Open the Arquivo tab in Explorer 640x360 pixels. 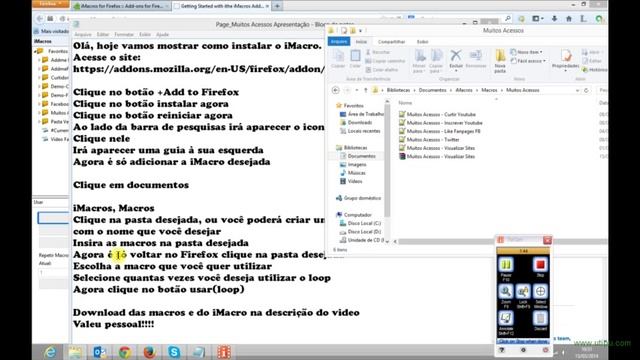pyautogui.click(x=339, y=42)
